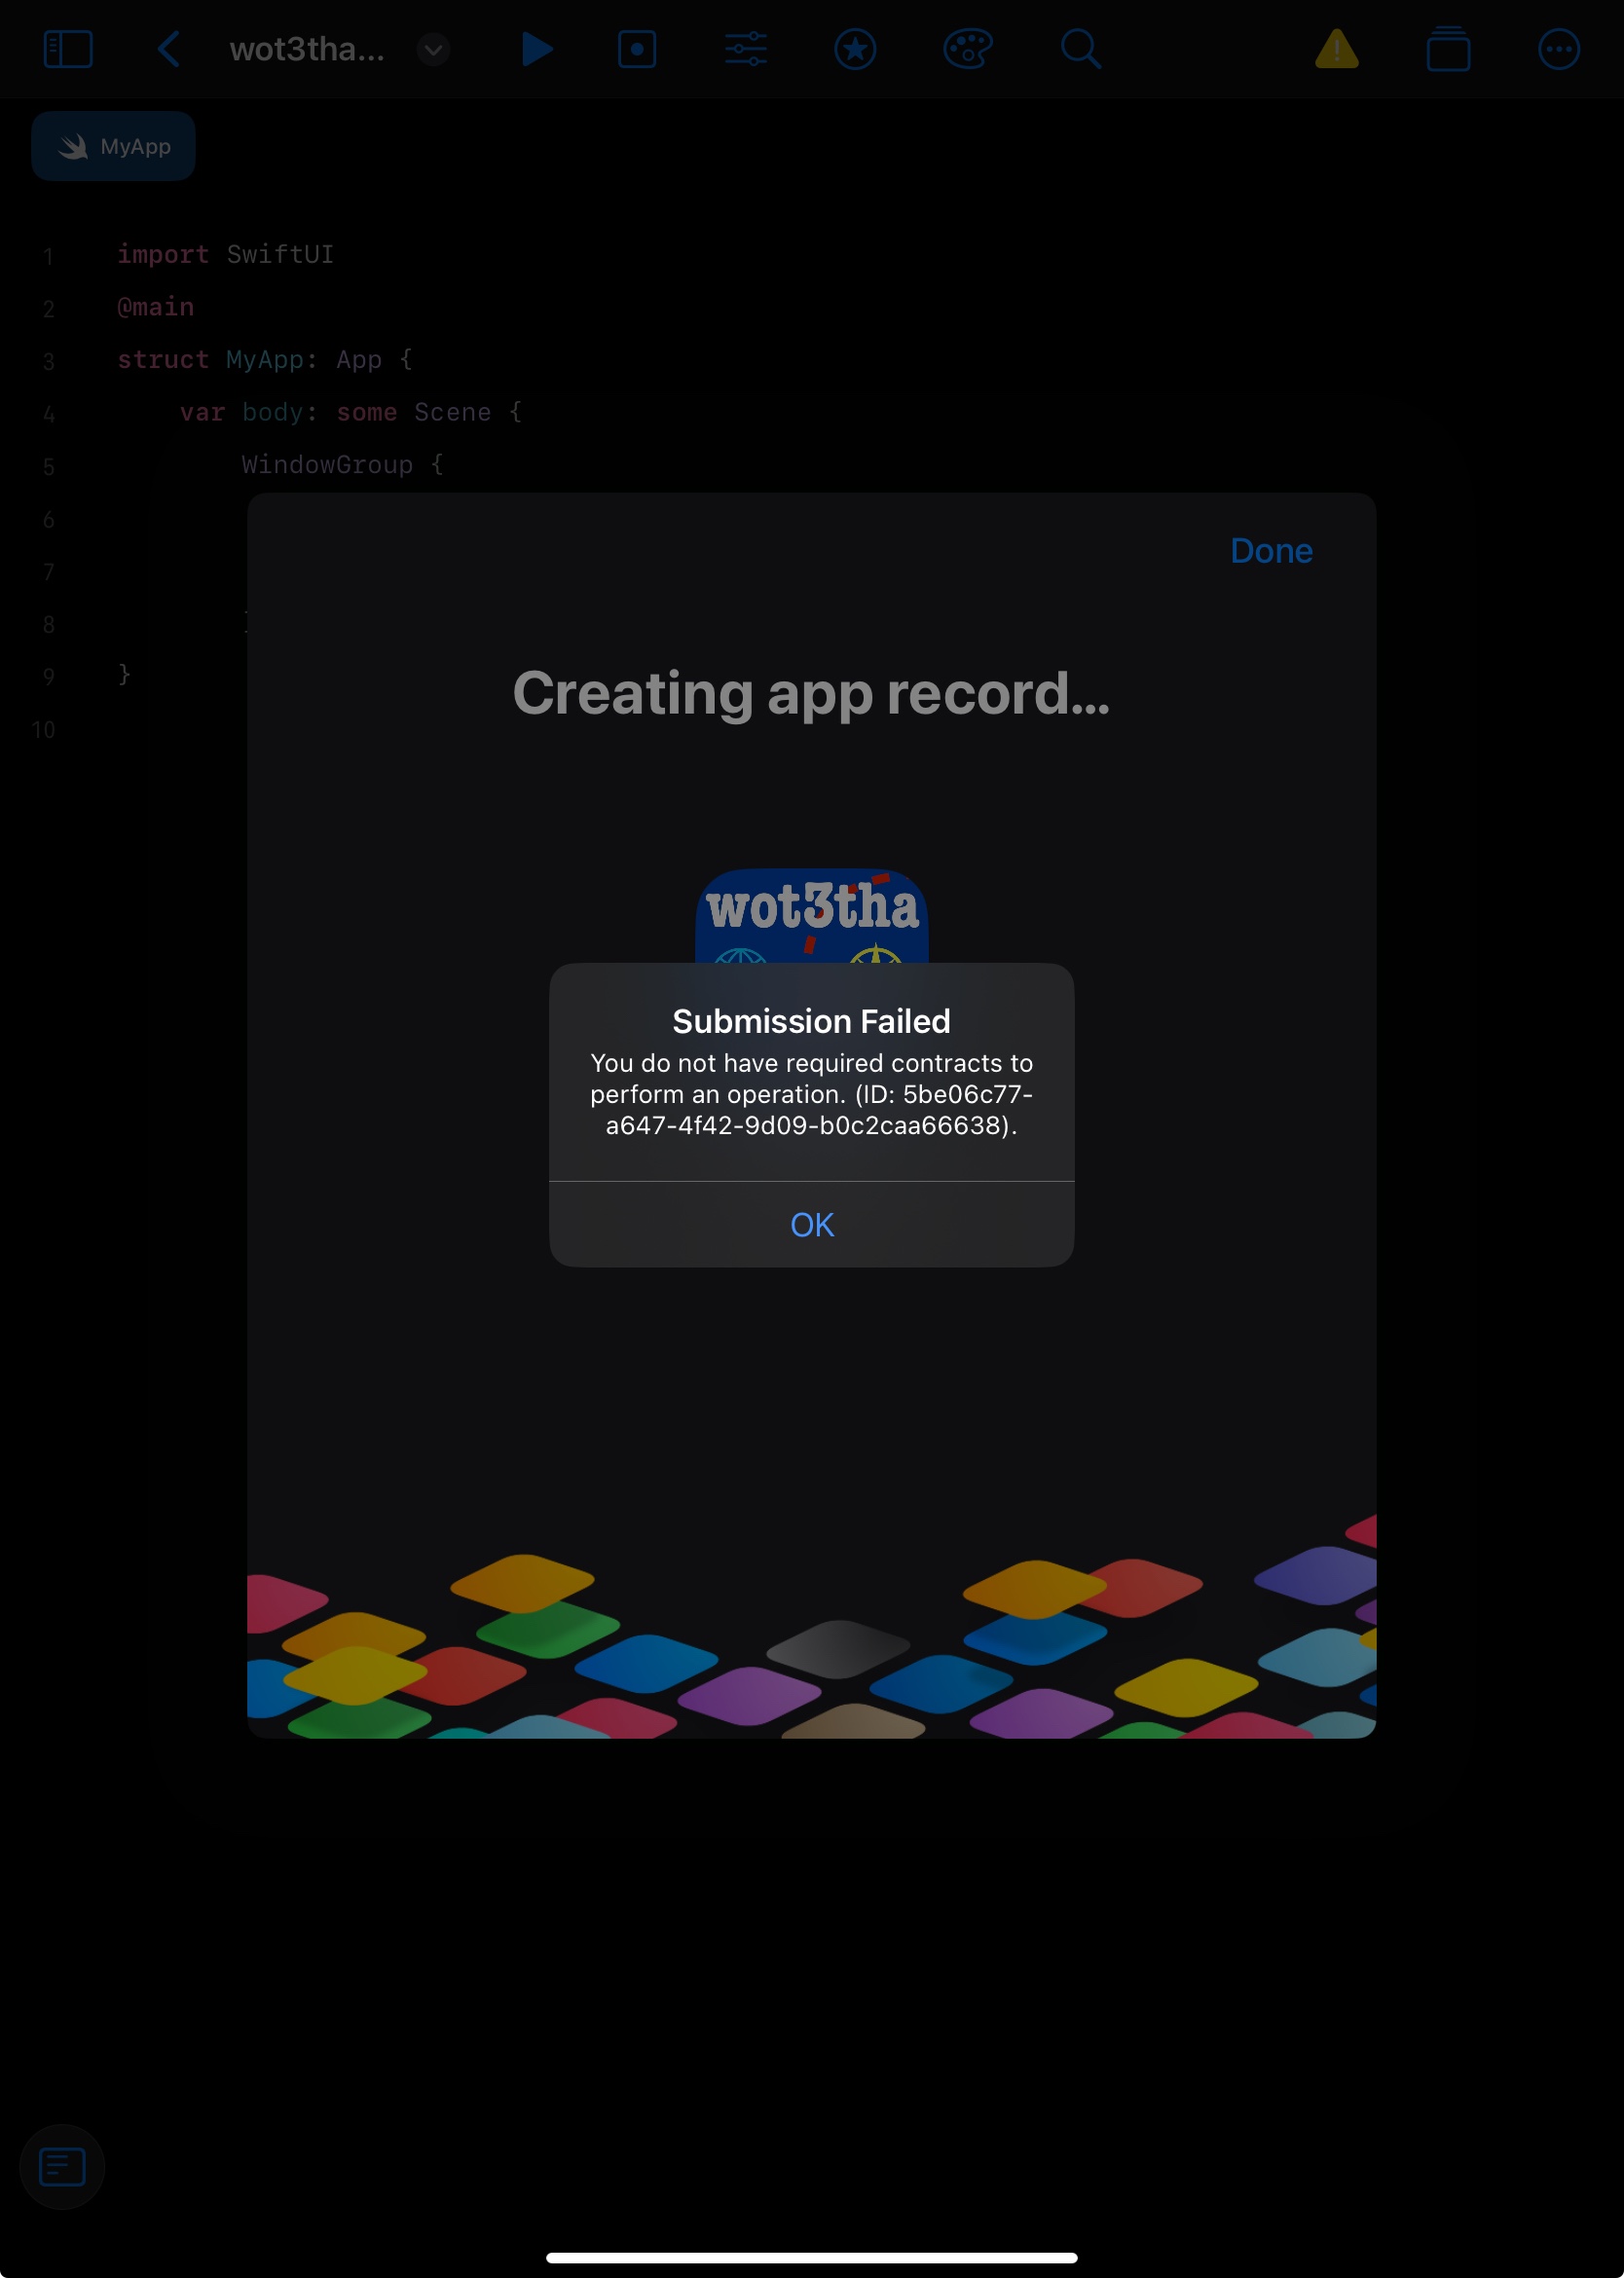This screenshot has width=1624, height=2278.
Task: Open the starred snippets library icon
Action: point(855,49)
